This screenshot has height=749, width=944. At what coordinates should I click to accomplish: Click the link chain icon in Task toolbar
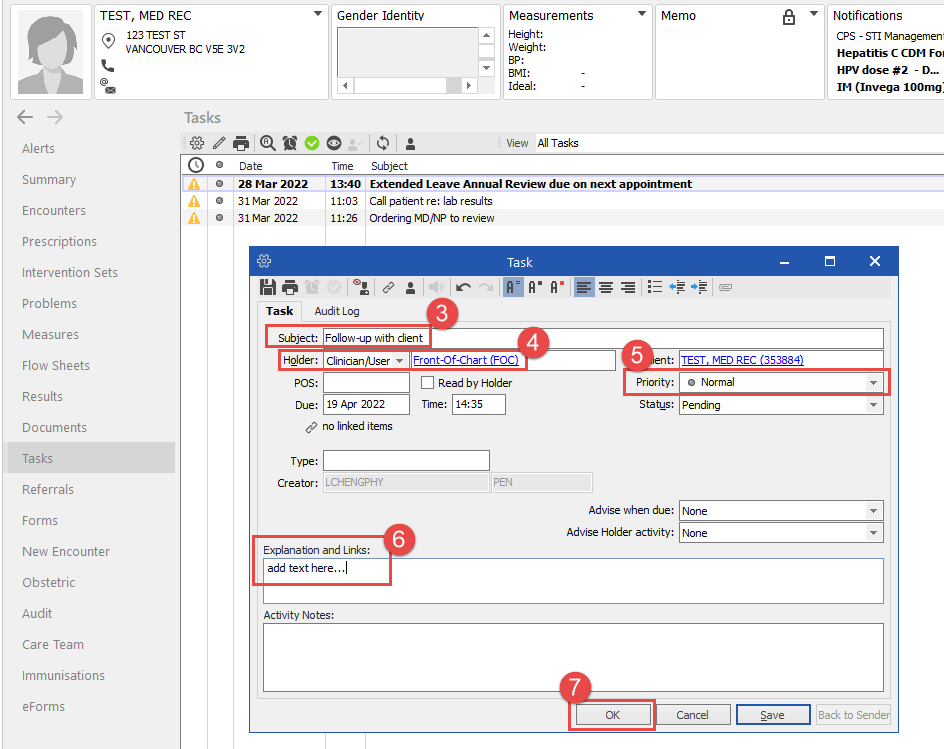[x=388, y=287]
